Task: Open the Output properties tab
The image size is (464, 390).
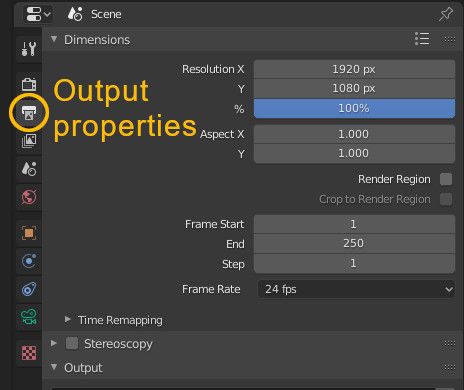Action: pos(29,112)
